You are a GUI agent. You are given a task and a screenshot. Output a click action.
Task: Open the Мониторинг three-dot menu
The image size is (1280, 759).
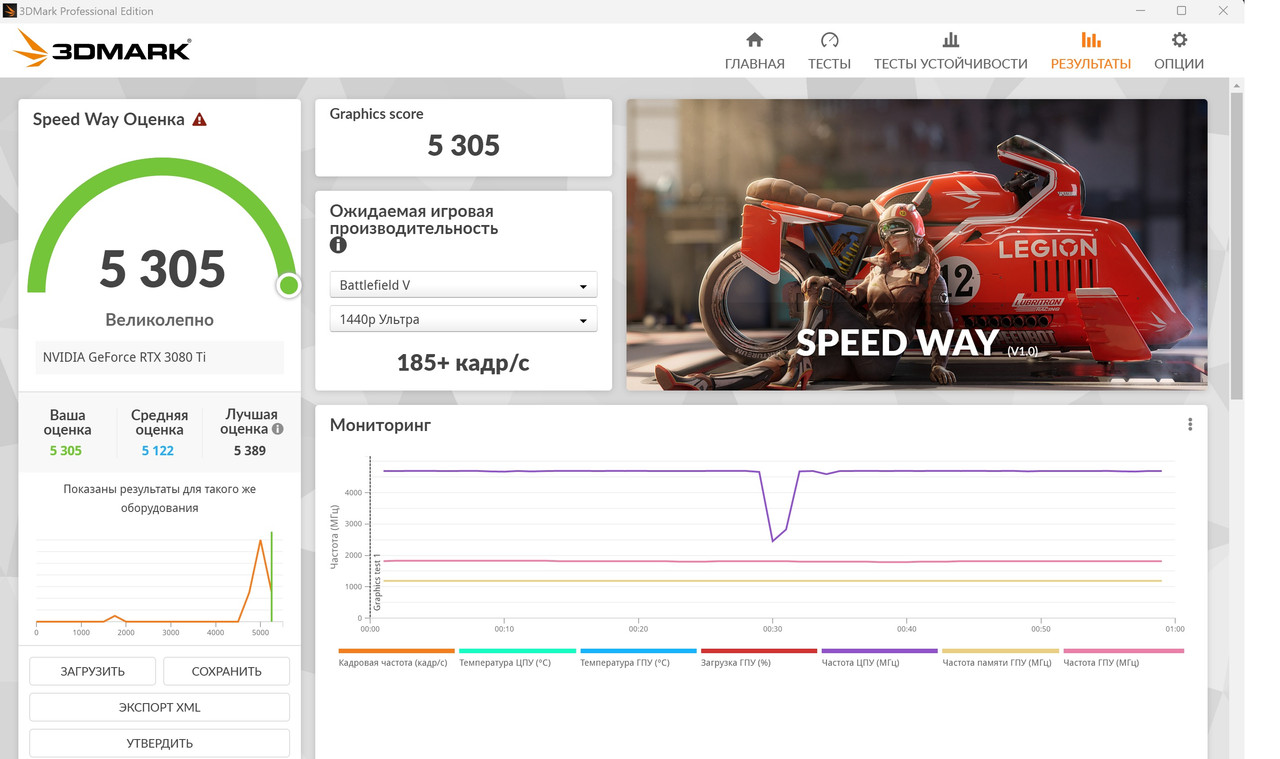click(x=1190, y=424)
